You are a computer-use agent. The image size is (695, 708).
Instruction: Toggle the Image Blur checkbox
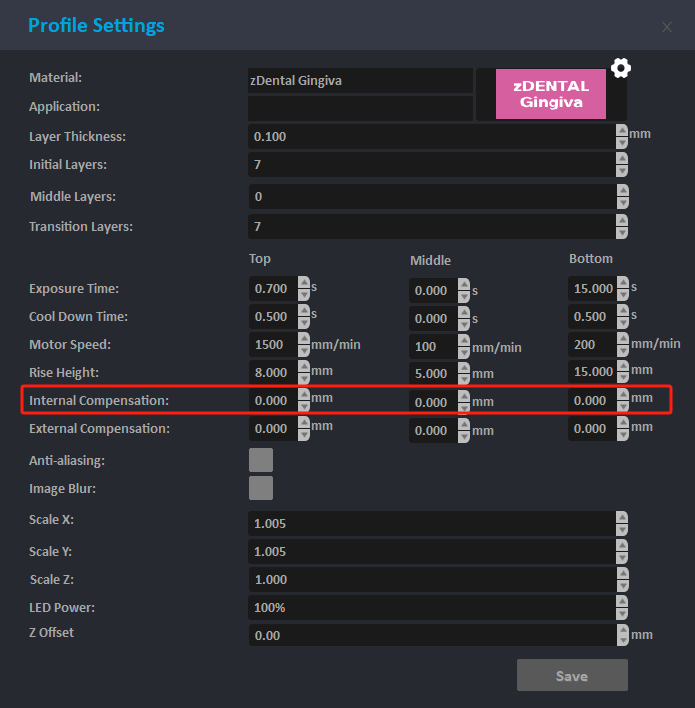[261, 488]
